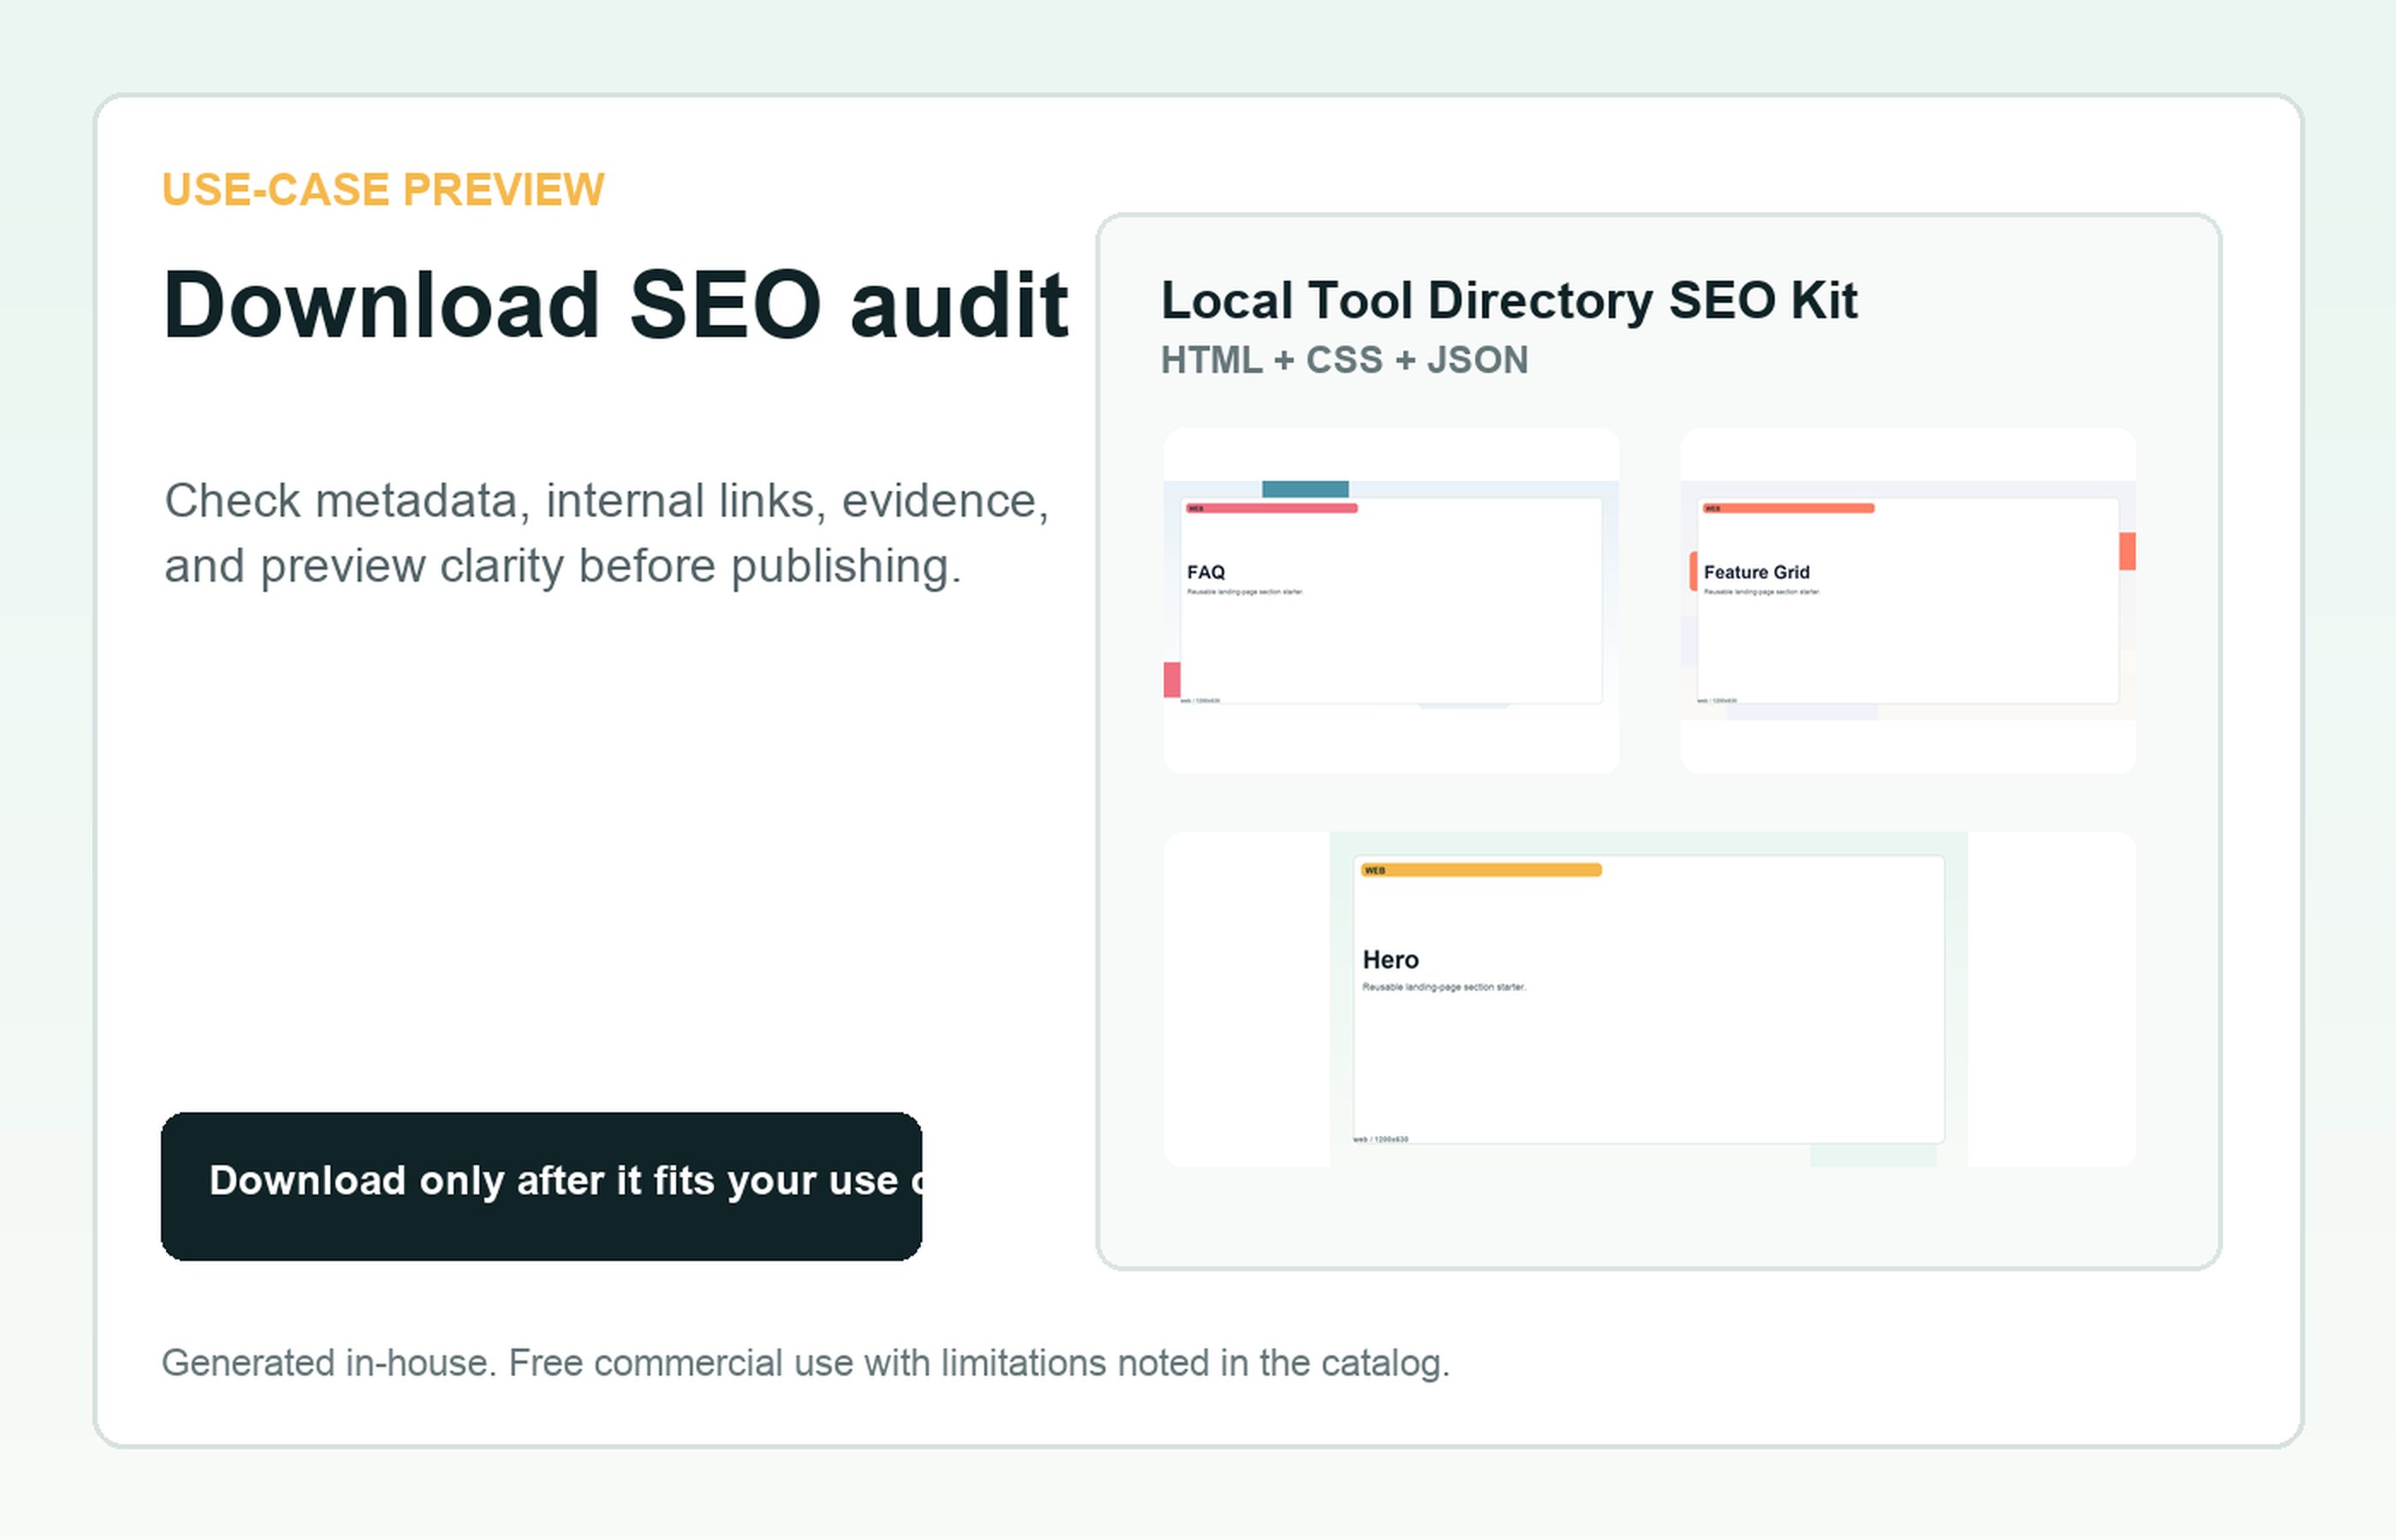
Task: Open the Feature Grid section thumbnail
Action: coord(1908,600)
